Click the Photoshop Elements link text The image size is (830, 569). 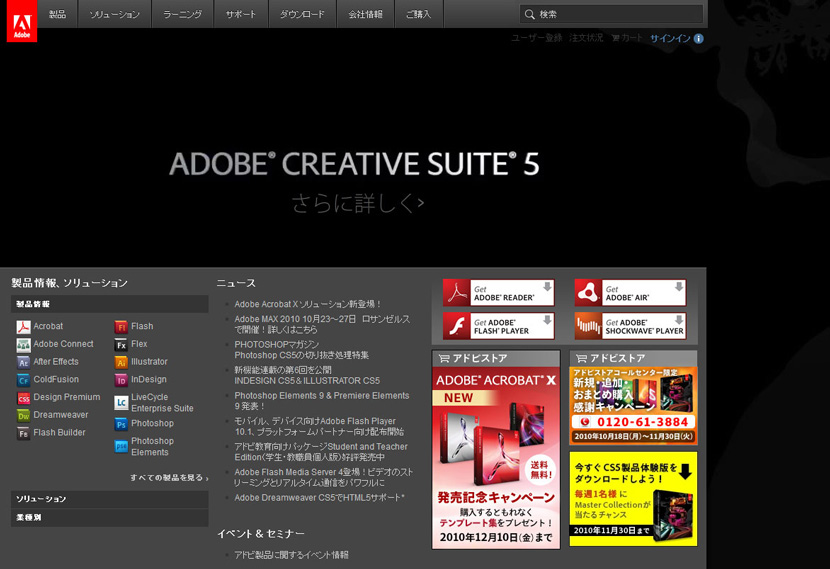152,447
